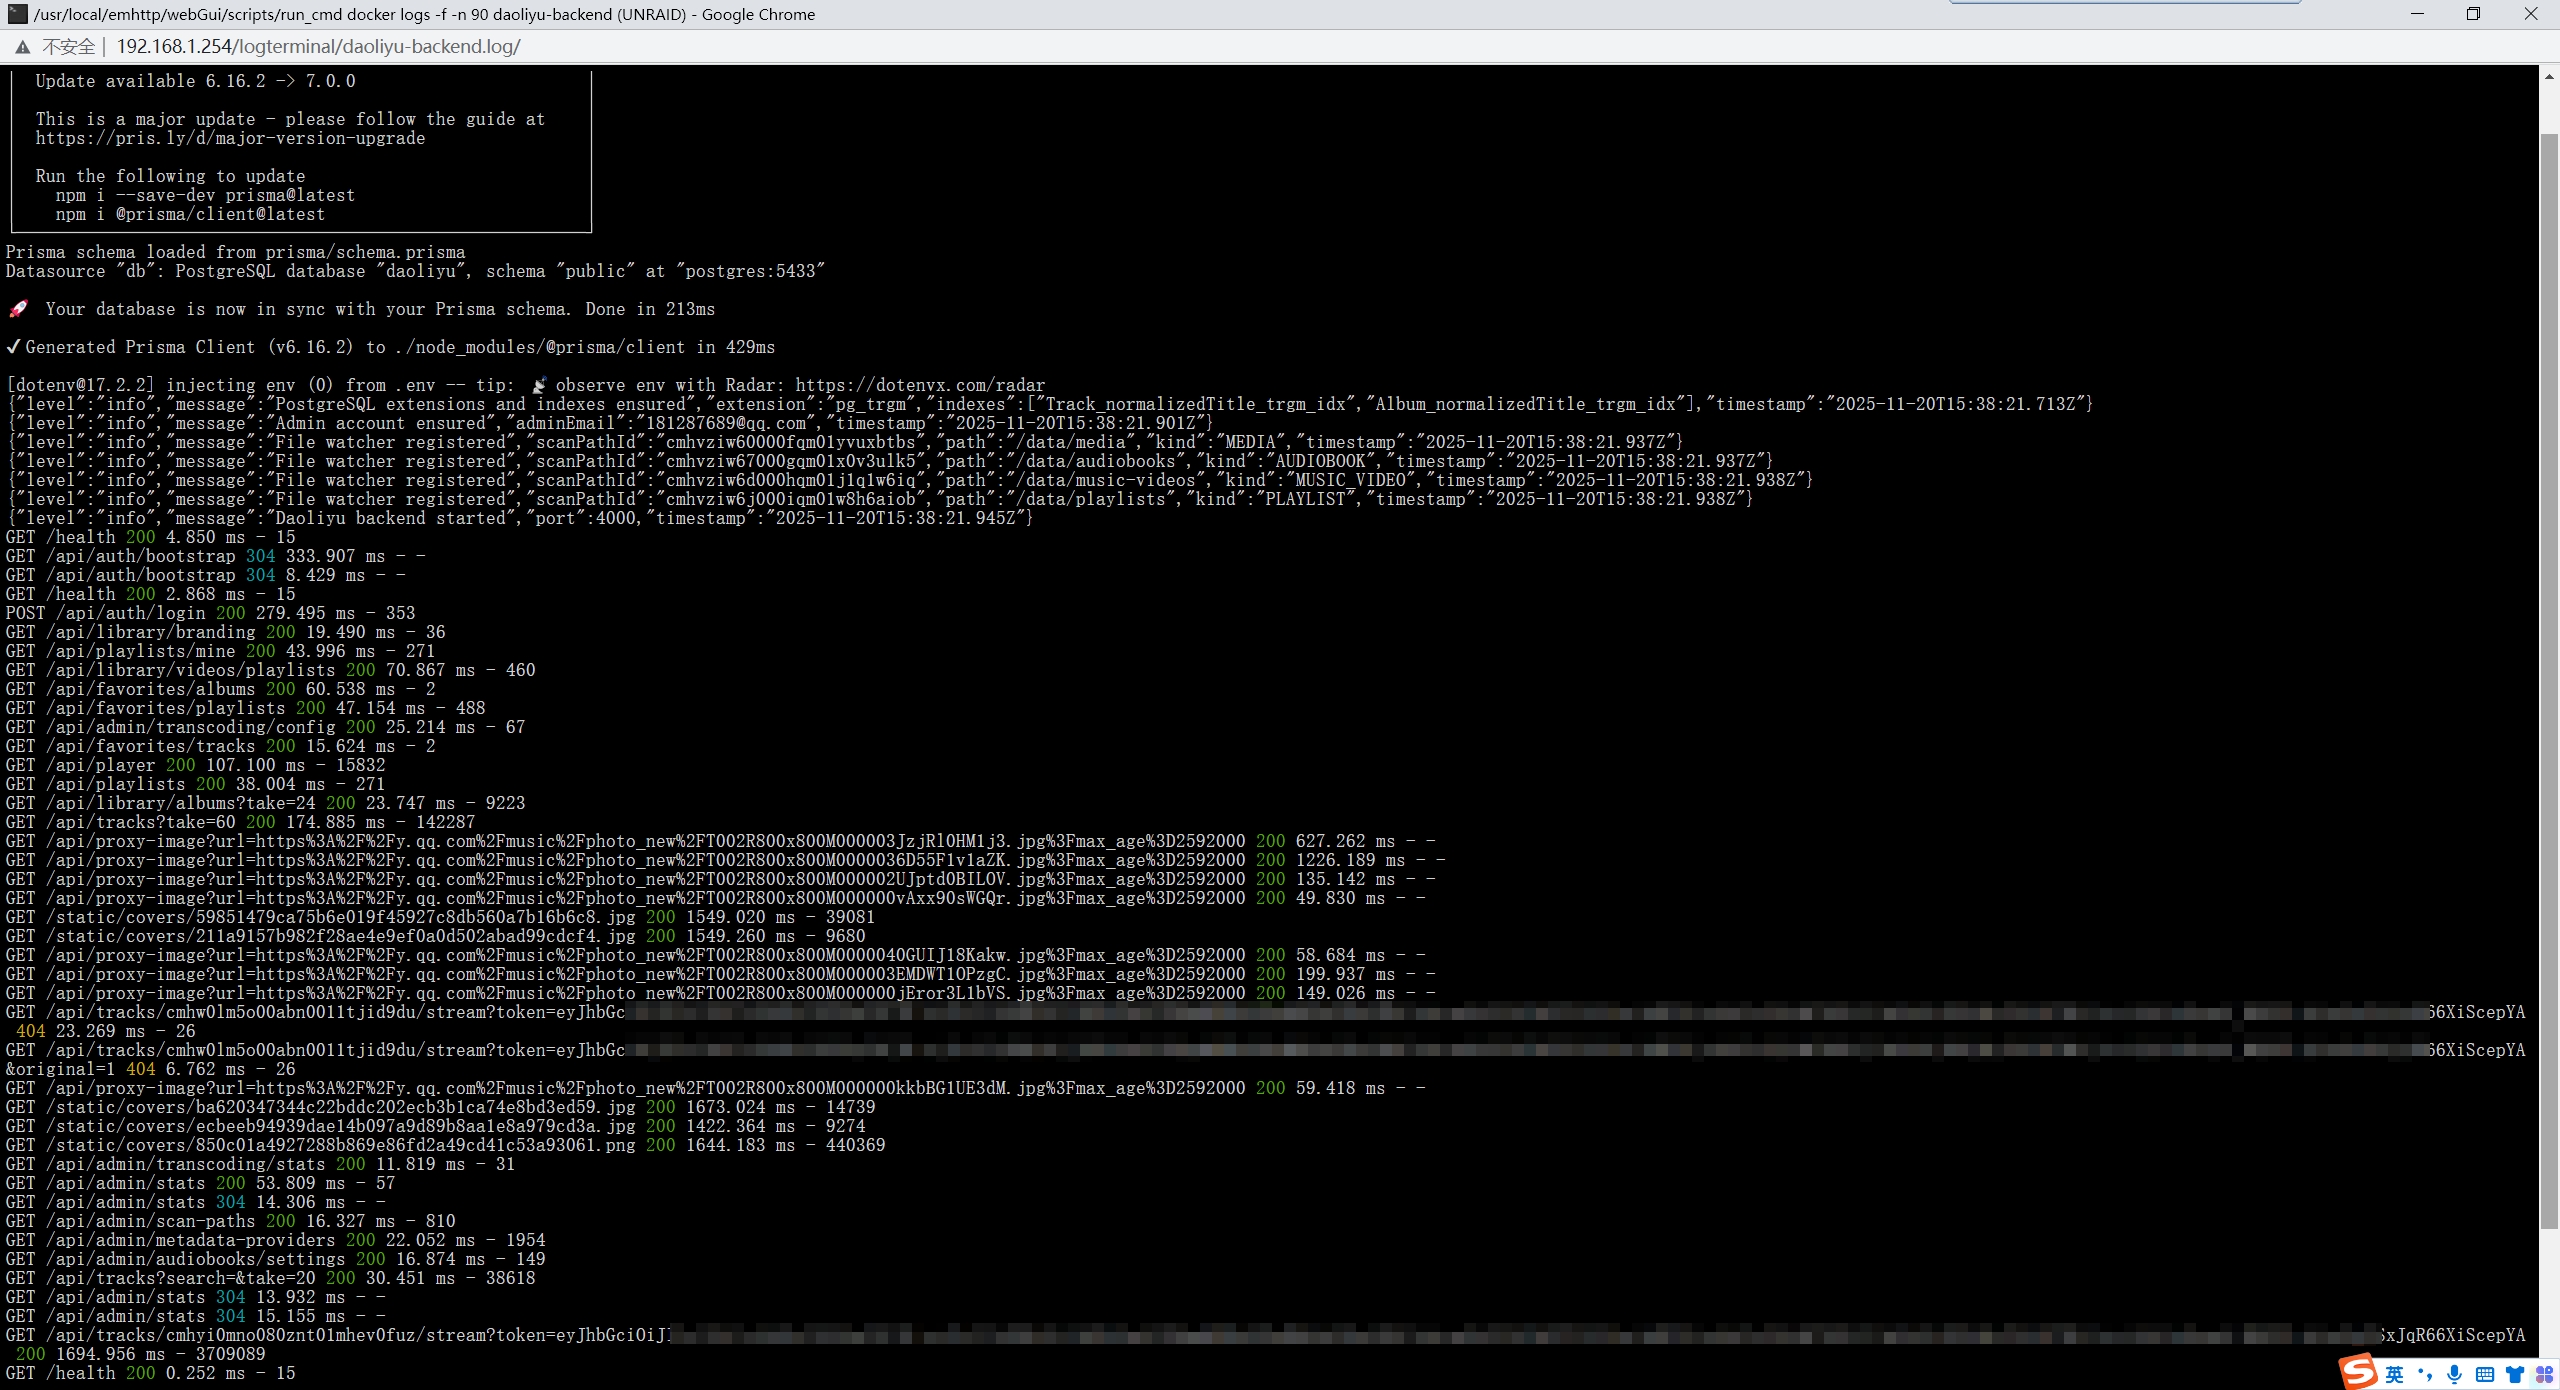Open the Sogou toolbox four-leaf icon
Viewport: 2560px width, 1390px height.
[2544, 1374]
